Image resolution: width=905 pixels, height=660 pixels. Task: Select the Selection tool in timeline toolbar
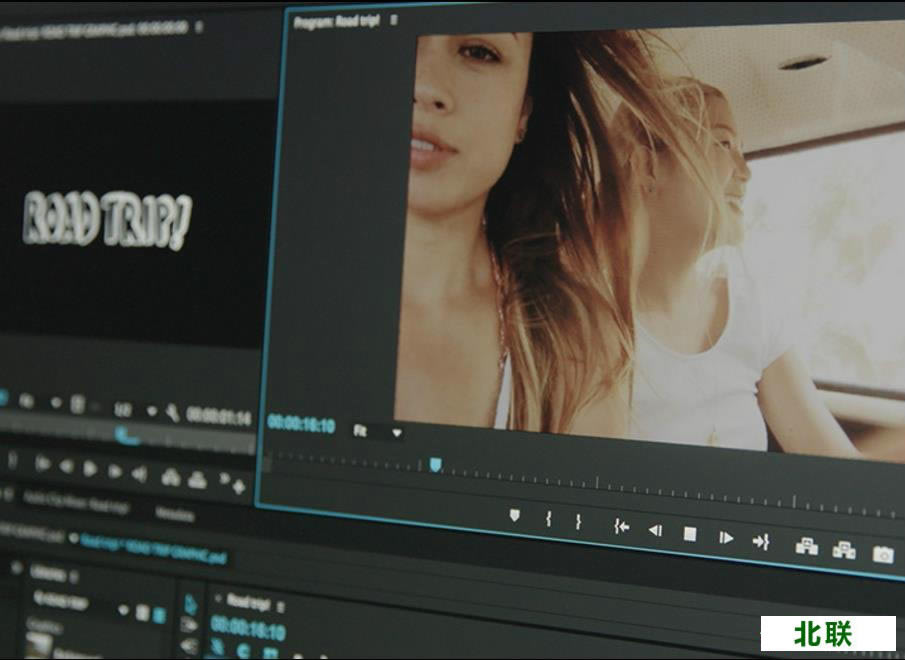[x=190, y=603]
